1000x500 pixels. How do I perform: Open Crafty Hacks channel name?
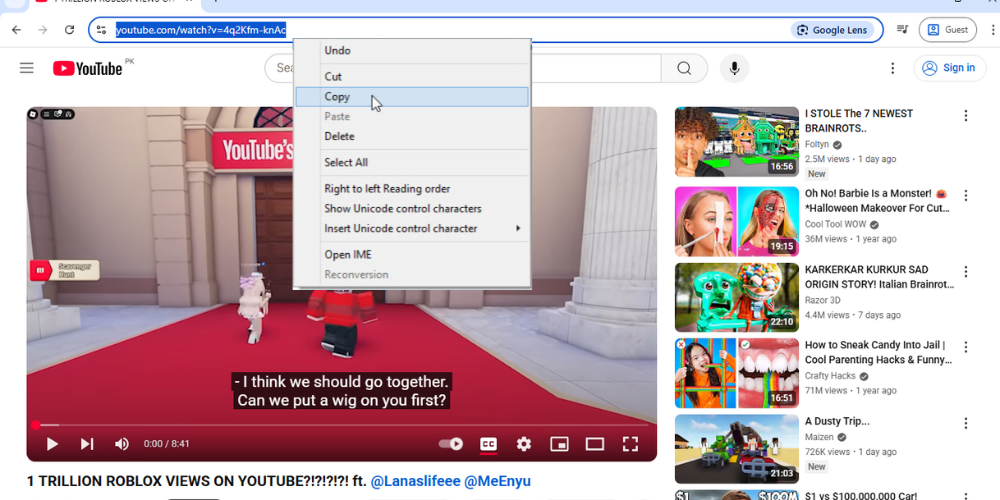point(830,376)
